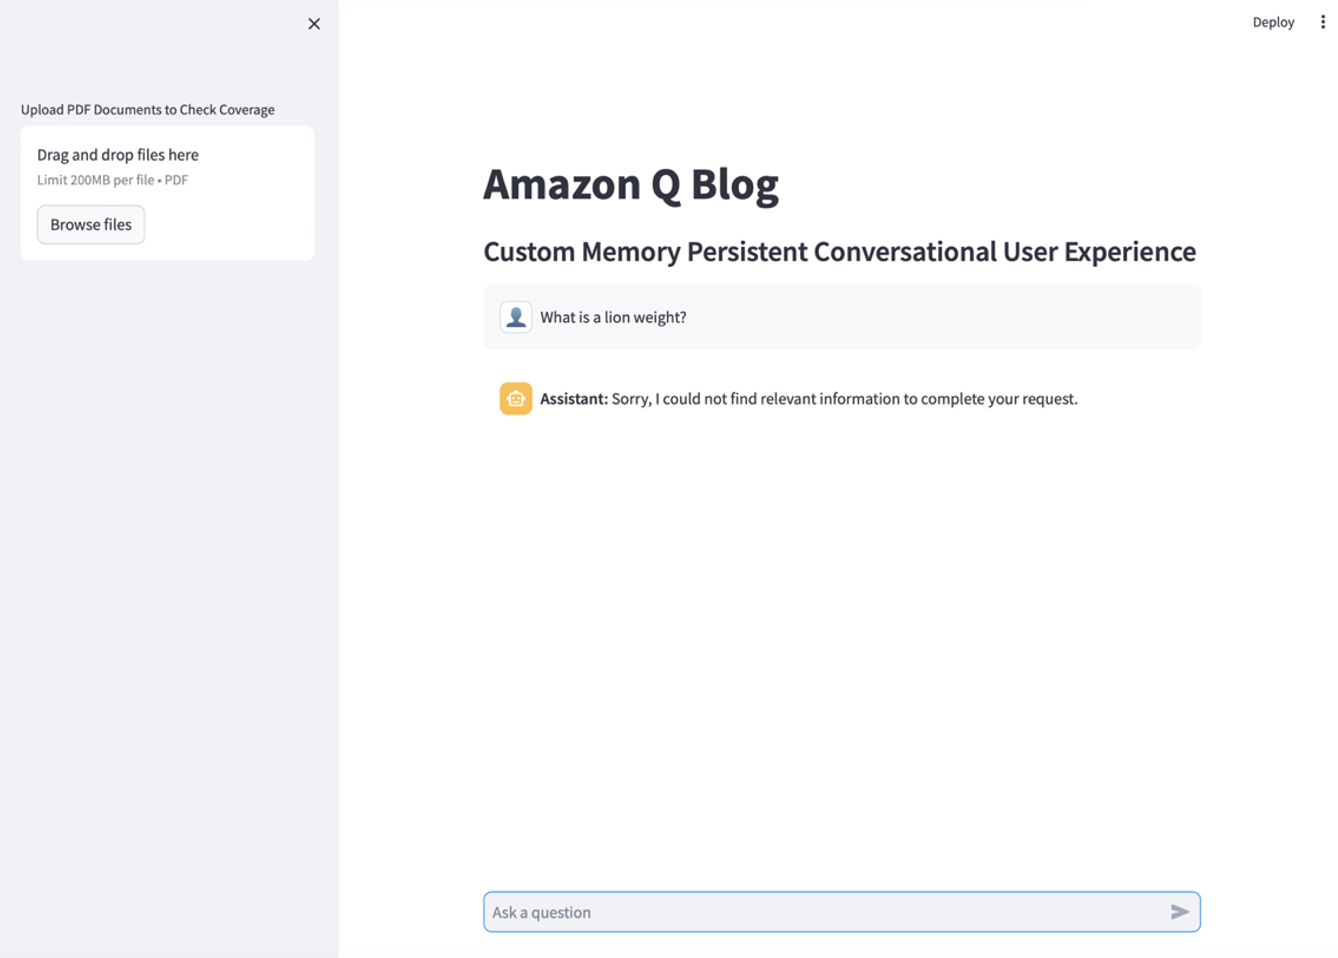Click the Drag and drop files area
The image size is (1338, 958).
pyautogui.click(x=167, y=193)
